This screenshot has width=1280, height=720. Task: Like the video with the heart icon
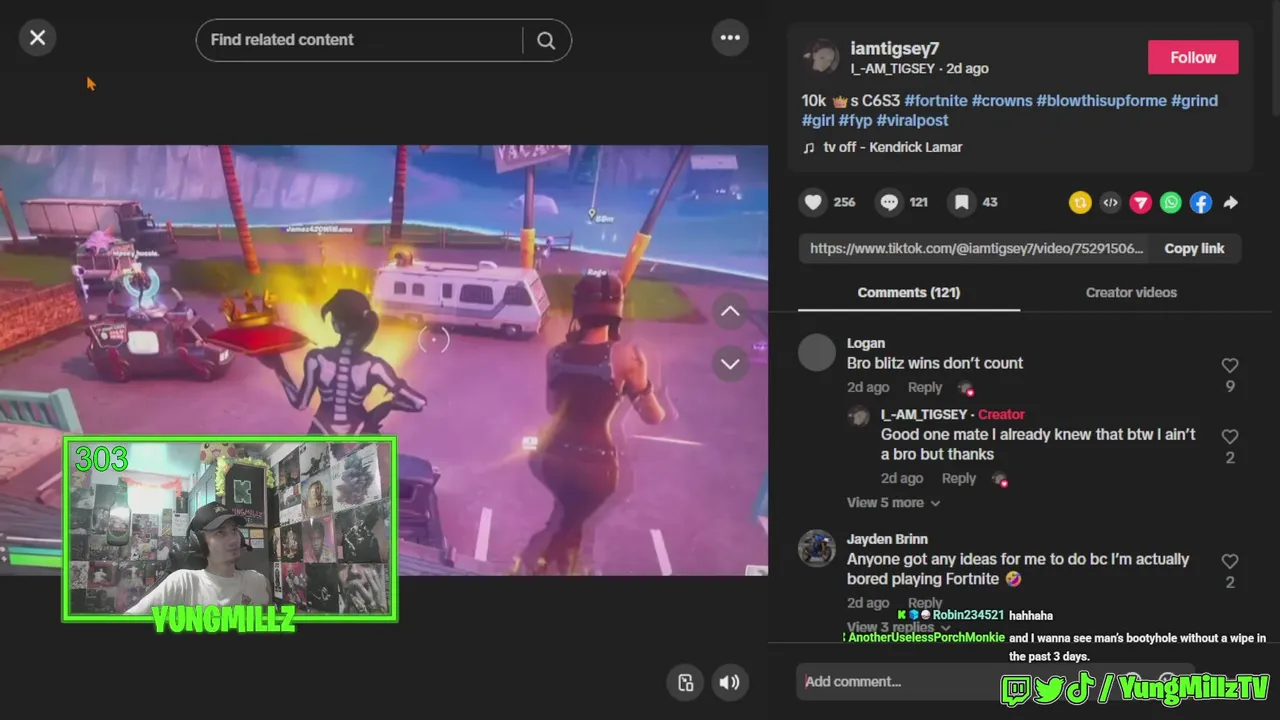tap(813, 203)
